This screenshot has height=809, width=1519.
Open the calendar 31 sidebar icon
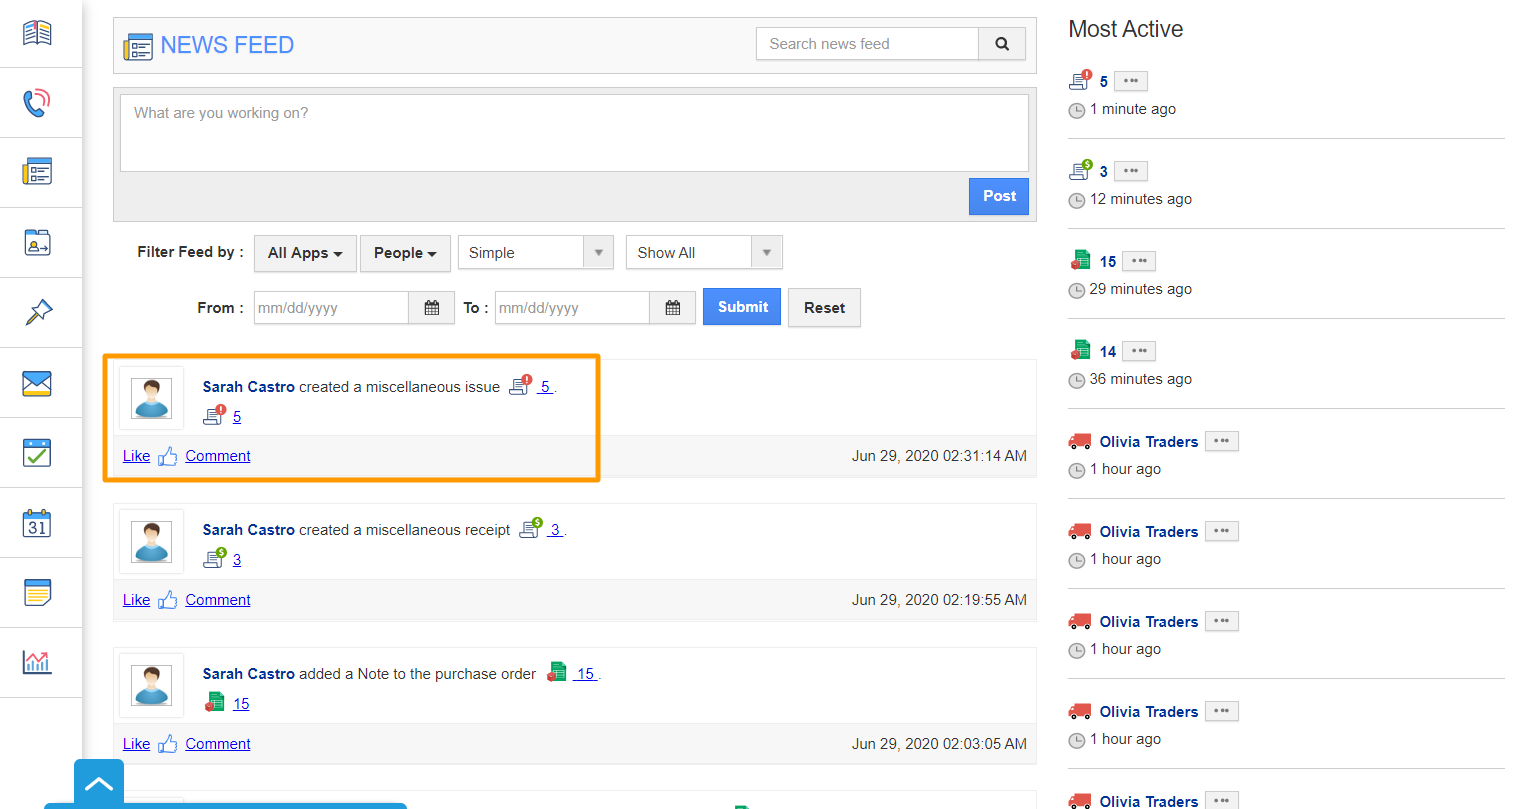tap(37, 523)
